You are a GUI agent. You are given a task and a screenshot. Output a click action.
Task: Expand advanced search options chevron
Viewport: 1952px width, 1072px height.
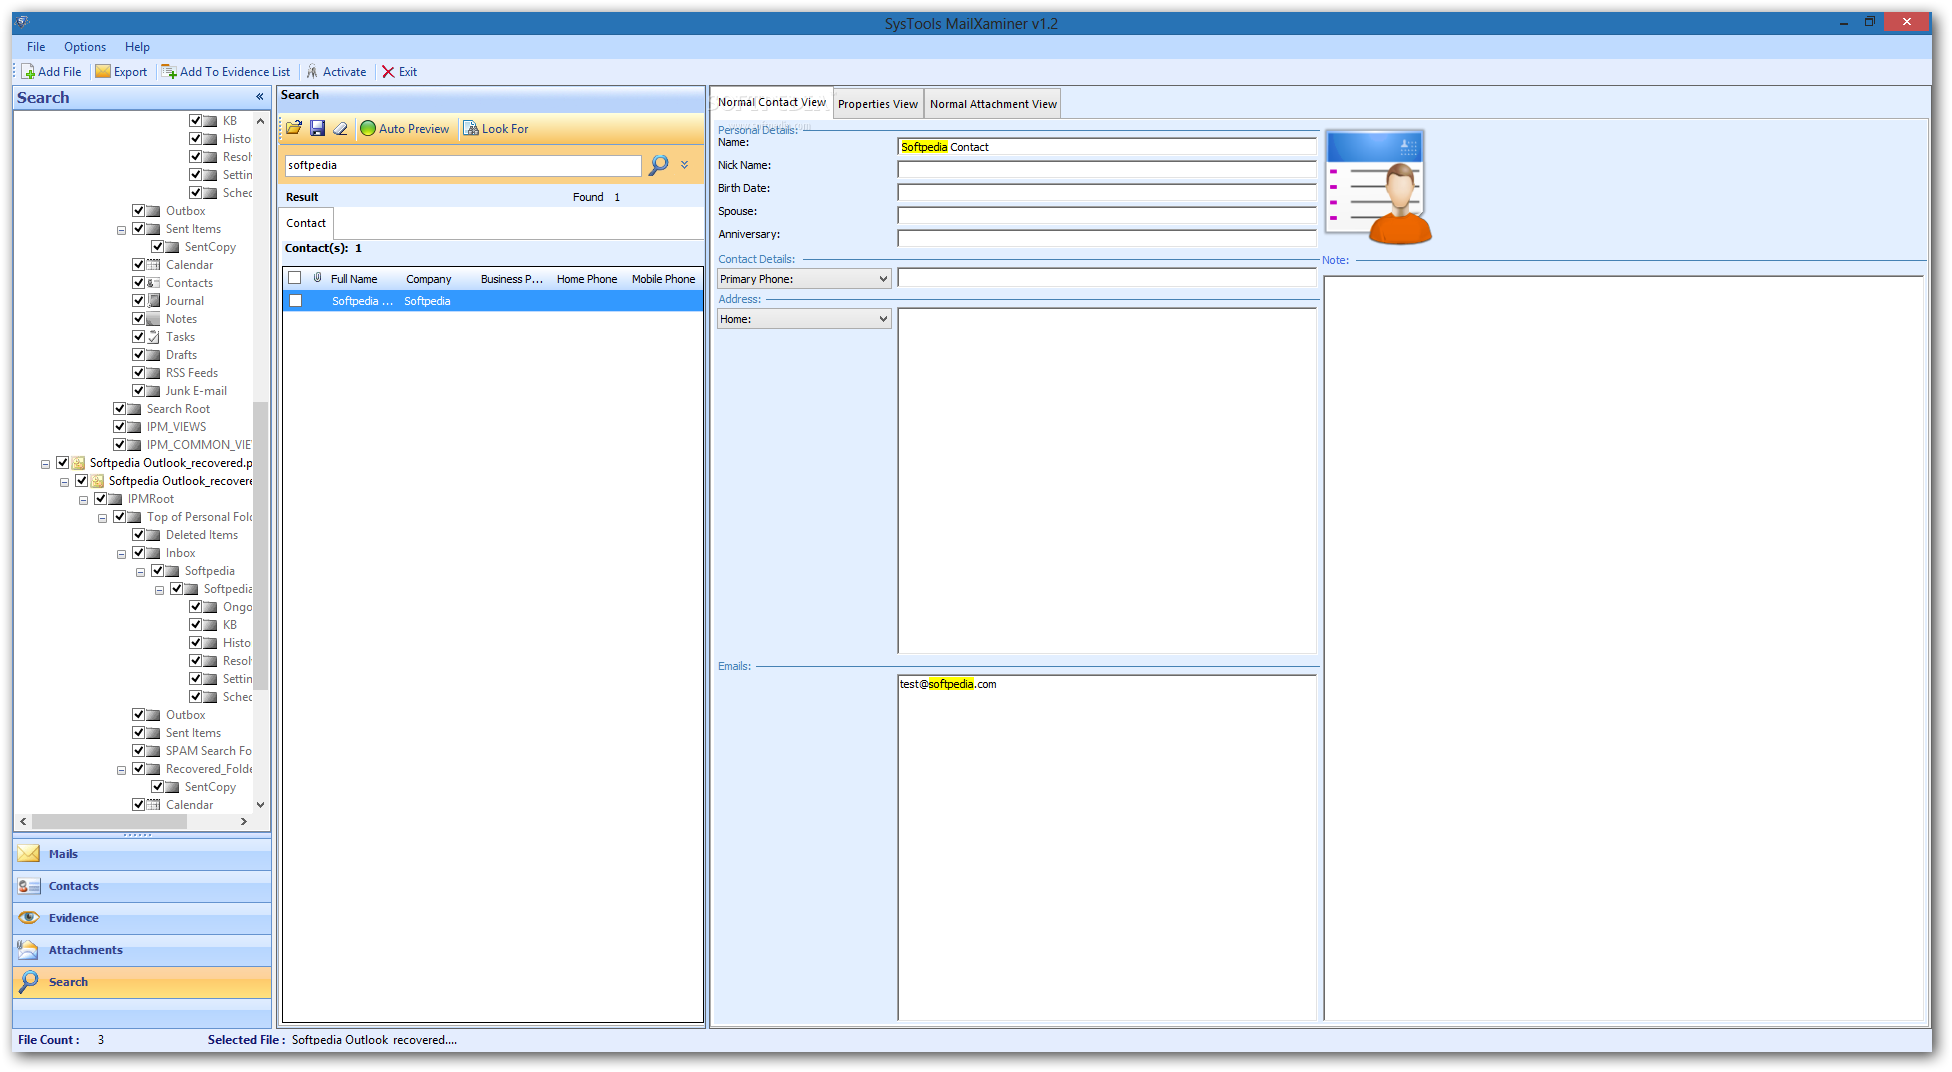685,165
